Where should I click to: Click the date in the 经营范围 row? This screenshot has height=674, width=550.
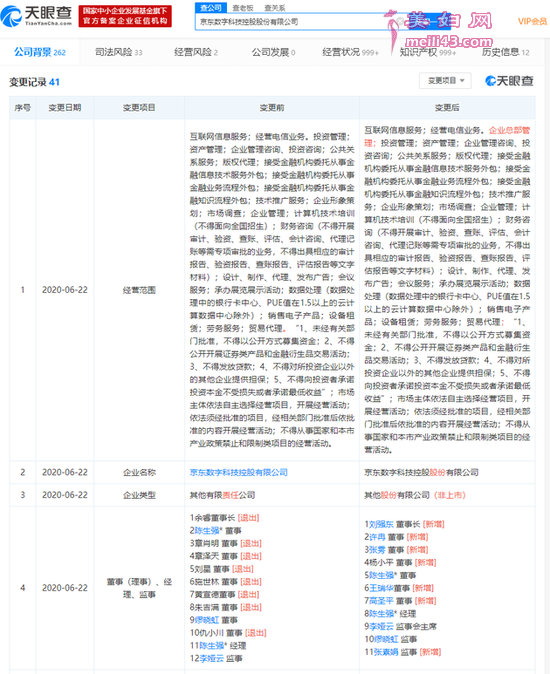[65, 290]
